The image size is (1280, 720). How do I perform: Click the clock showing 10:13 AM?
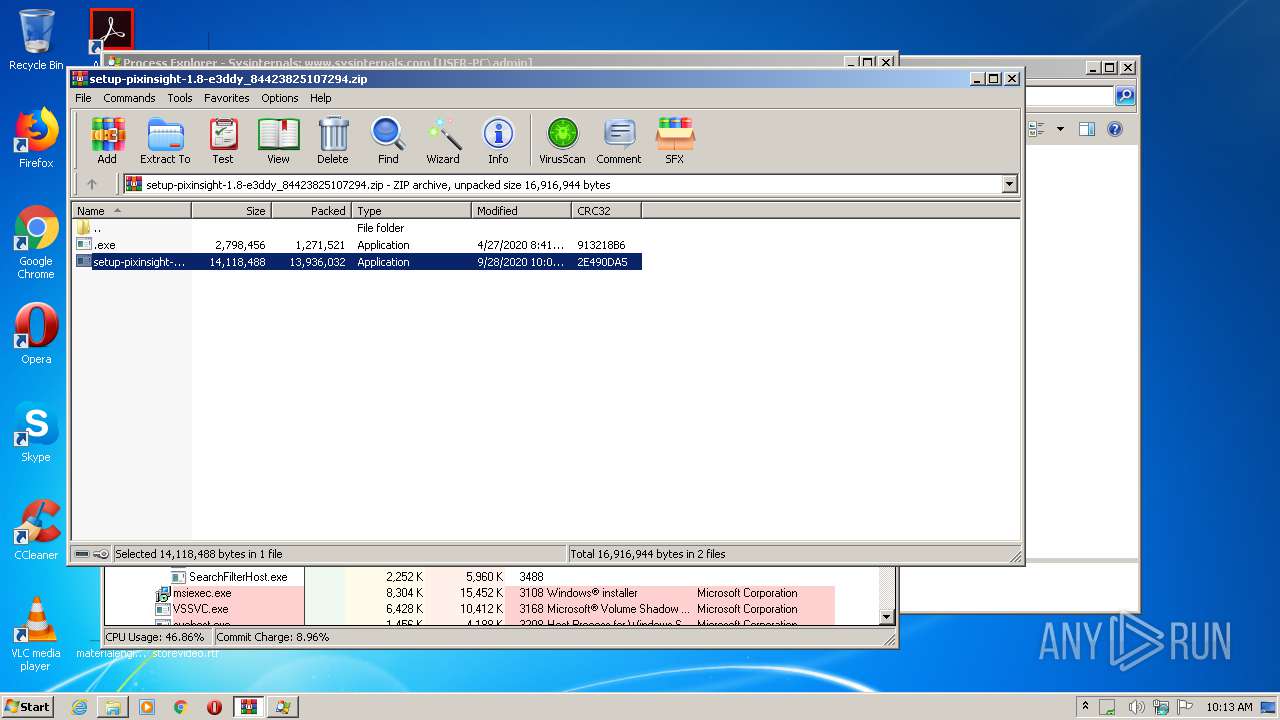pyautogui.click(x=1228, y=707)
